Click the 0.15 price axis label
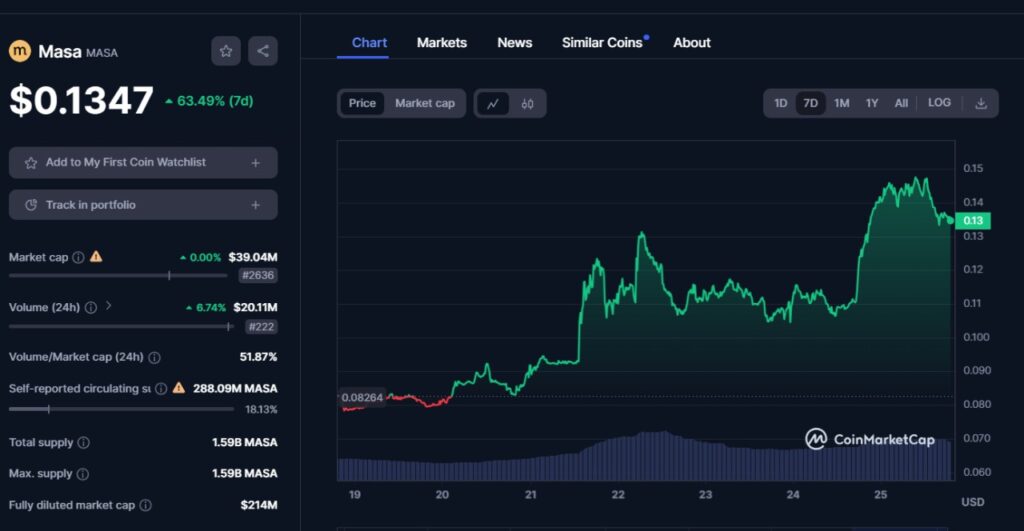 tap(973, 169)
